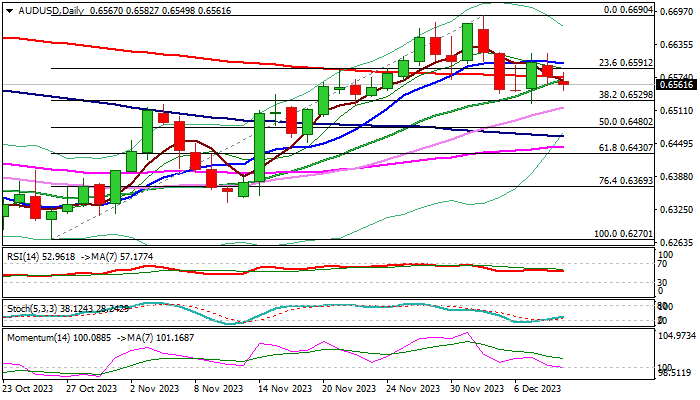Image resolution: width=700 pixels, height=400 pixels.
Task: Click price axis value 0.63250
Action: click(676, 209)
